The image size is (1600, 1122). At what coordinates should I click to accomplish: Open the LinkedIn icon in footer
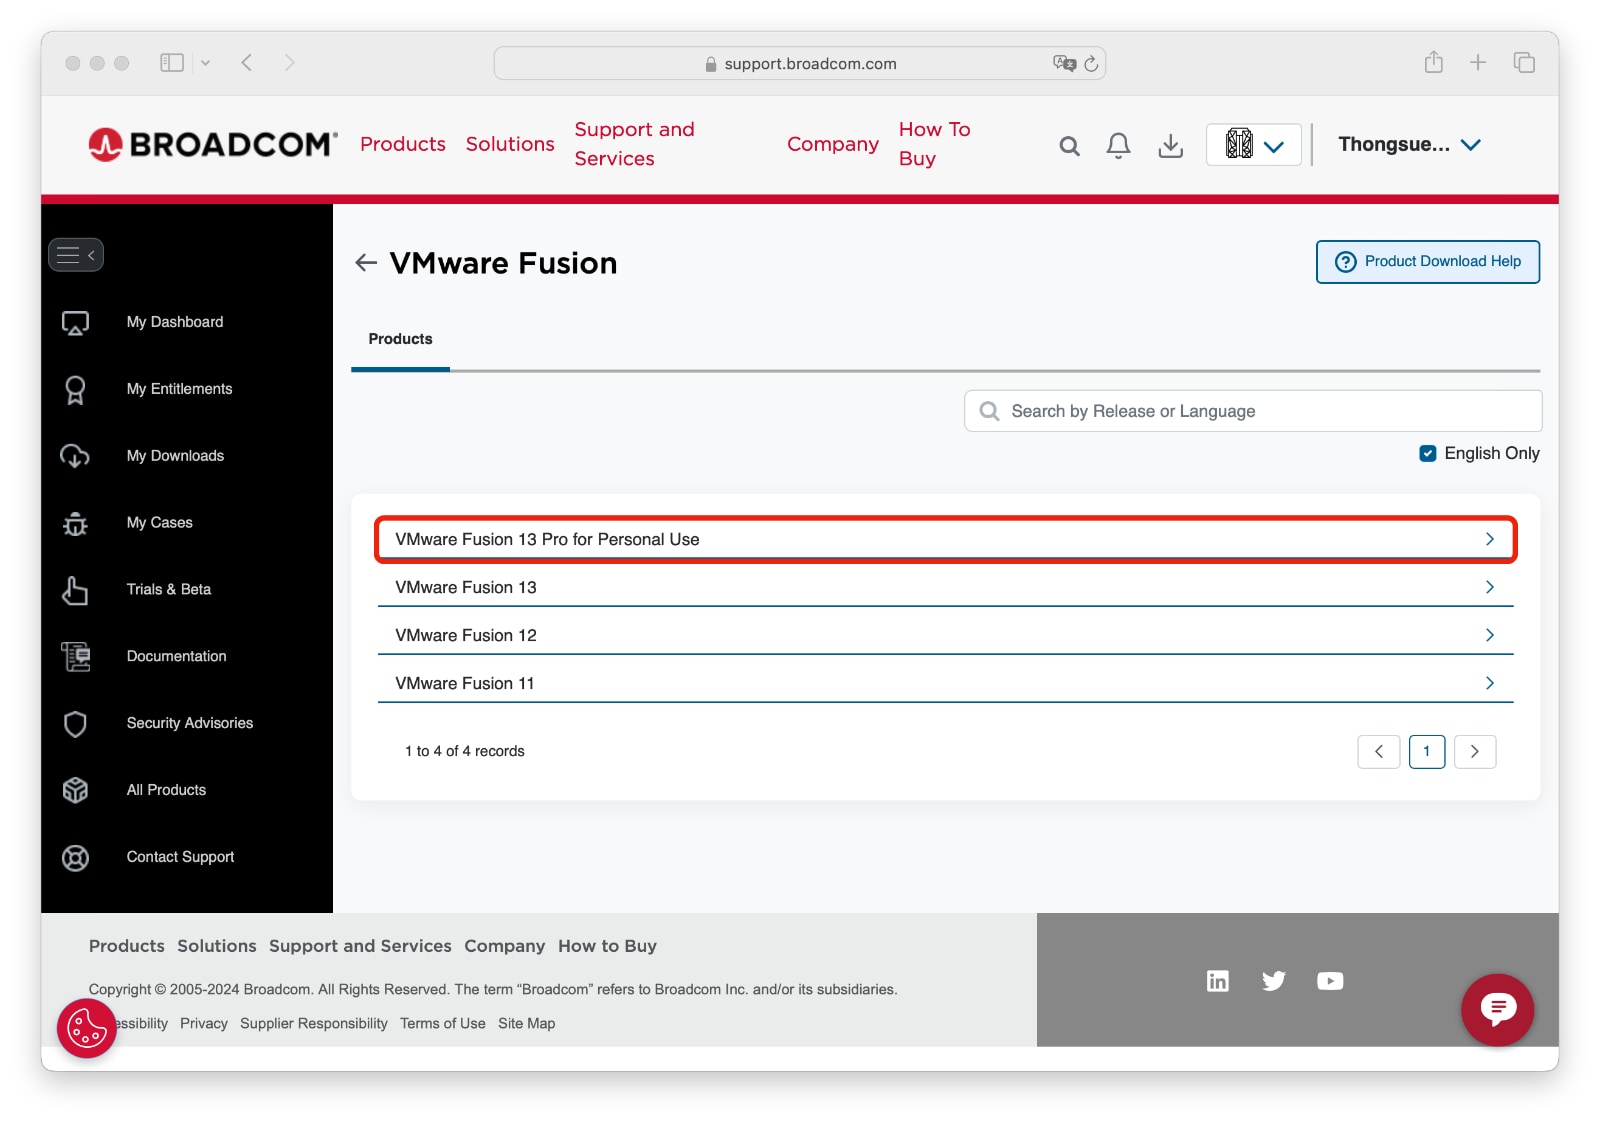1217,981
